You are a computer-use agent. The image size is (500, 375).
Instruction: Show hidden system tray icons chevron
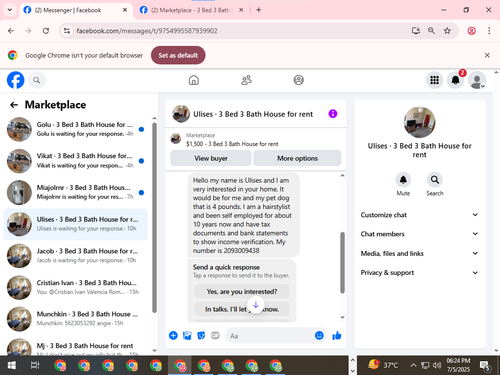[x=413, y=365]
